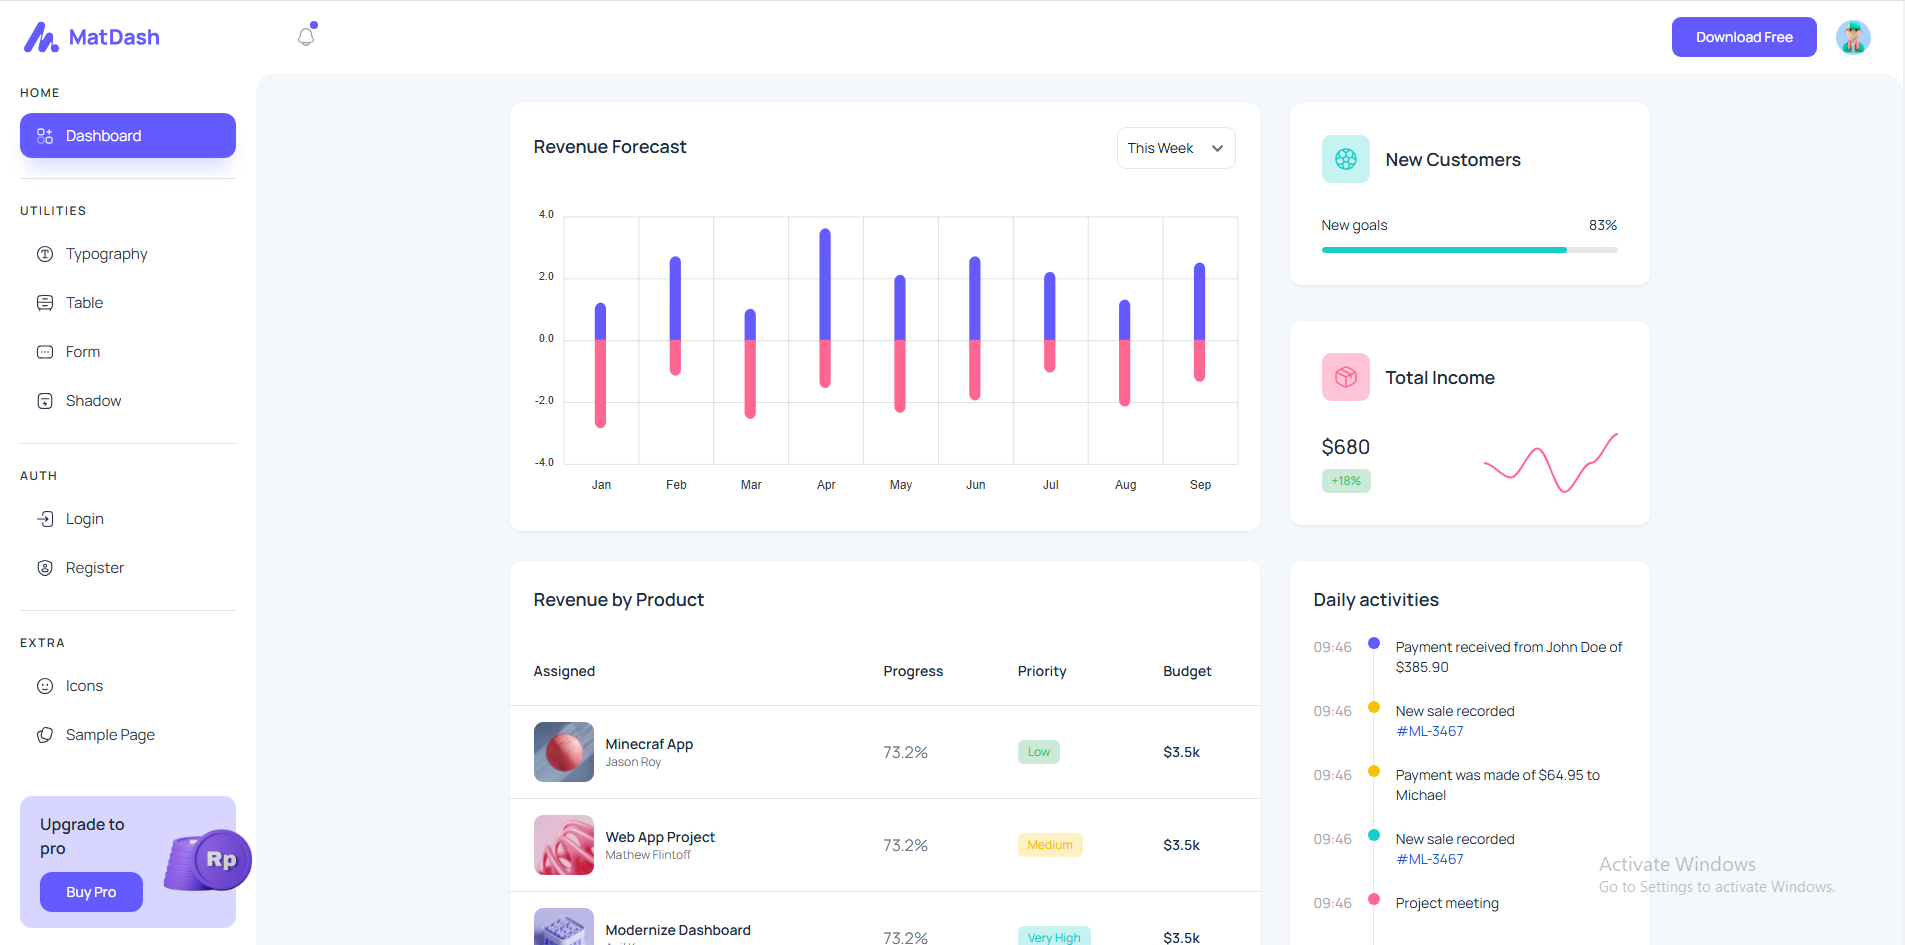Open the Table utility page

84,302
